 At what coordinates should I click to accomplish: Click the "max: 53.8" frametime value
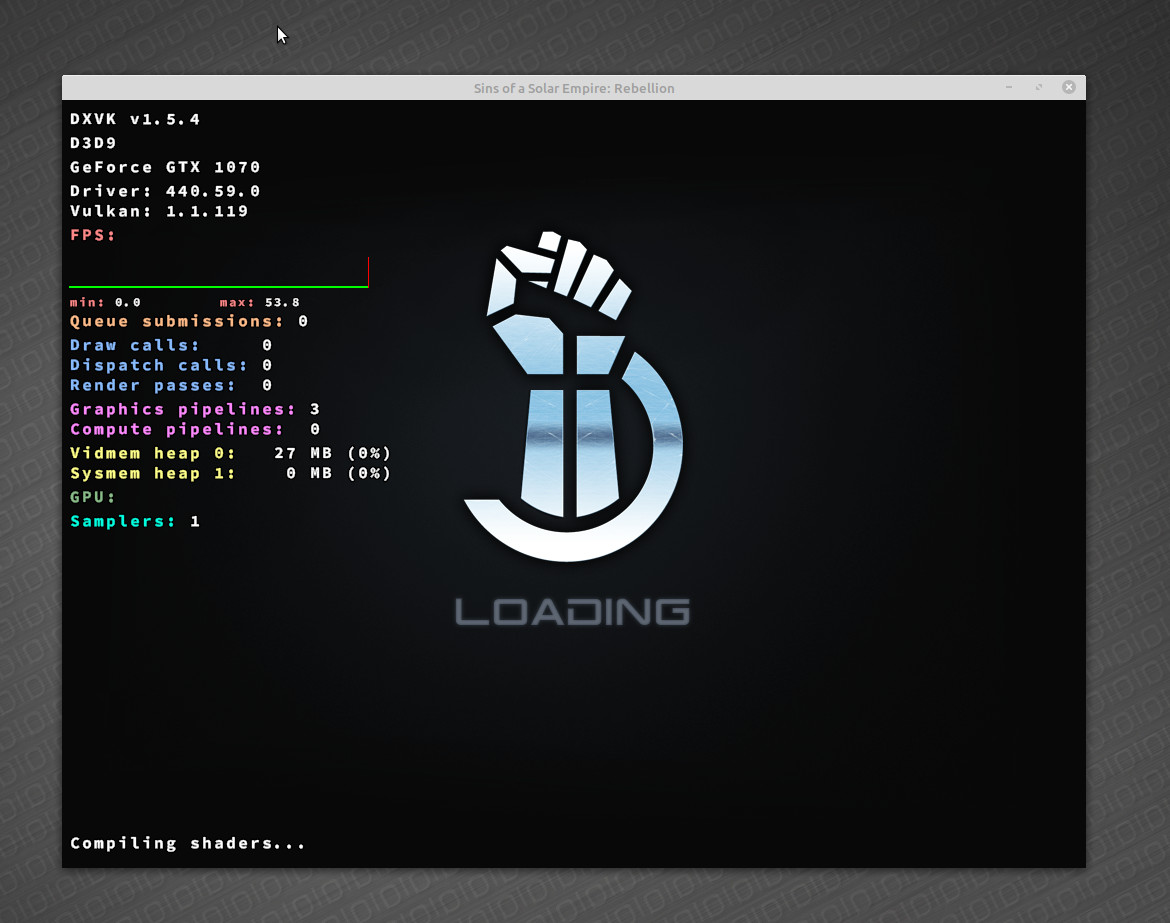(x=260, y=302)
